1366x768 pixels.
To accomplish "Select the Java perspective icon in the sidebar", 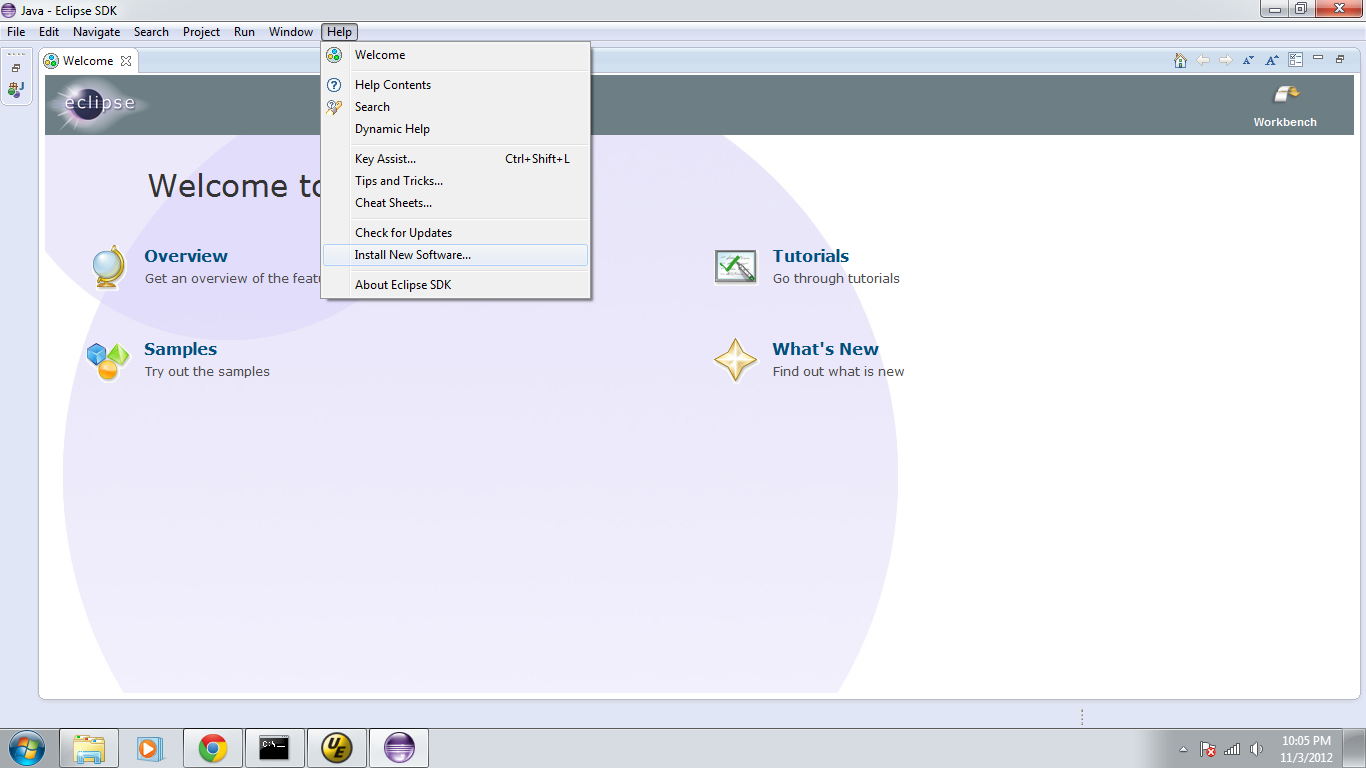I will 16,89.
